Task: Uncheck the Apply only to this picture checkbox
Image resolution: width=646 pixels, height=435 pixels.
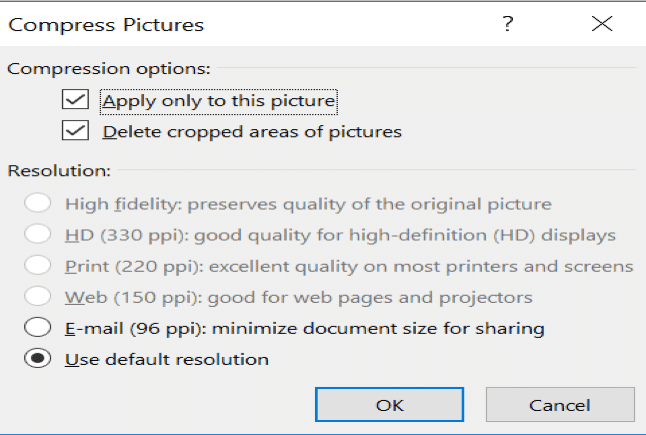Action: point(75,99)
